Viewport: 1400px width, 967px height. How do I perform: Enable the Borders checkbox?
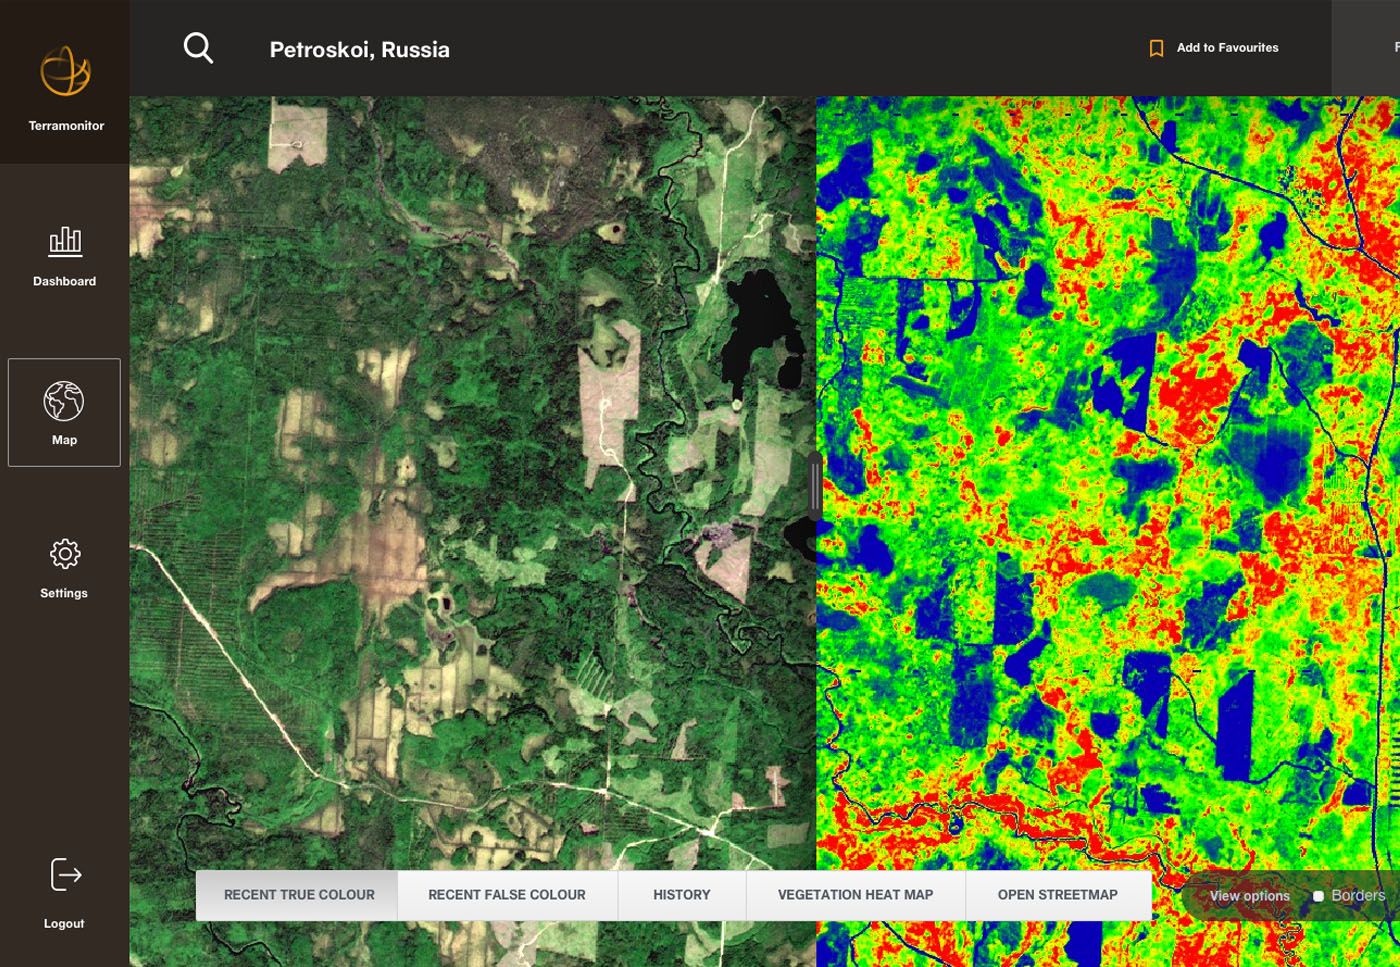pyautogui.click(x=1318, y=896)
